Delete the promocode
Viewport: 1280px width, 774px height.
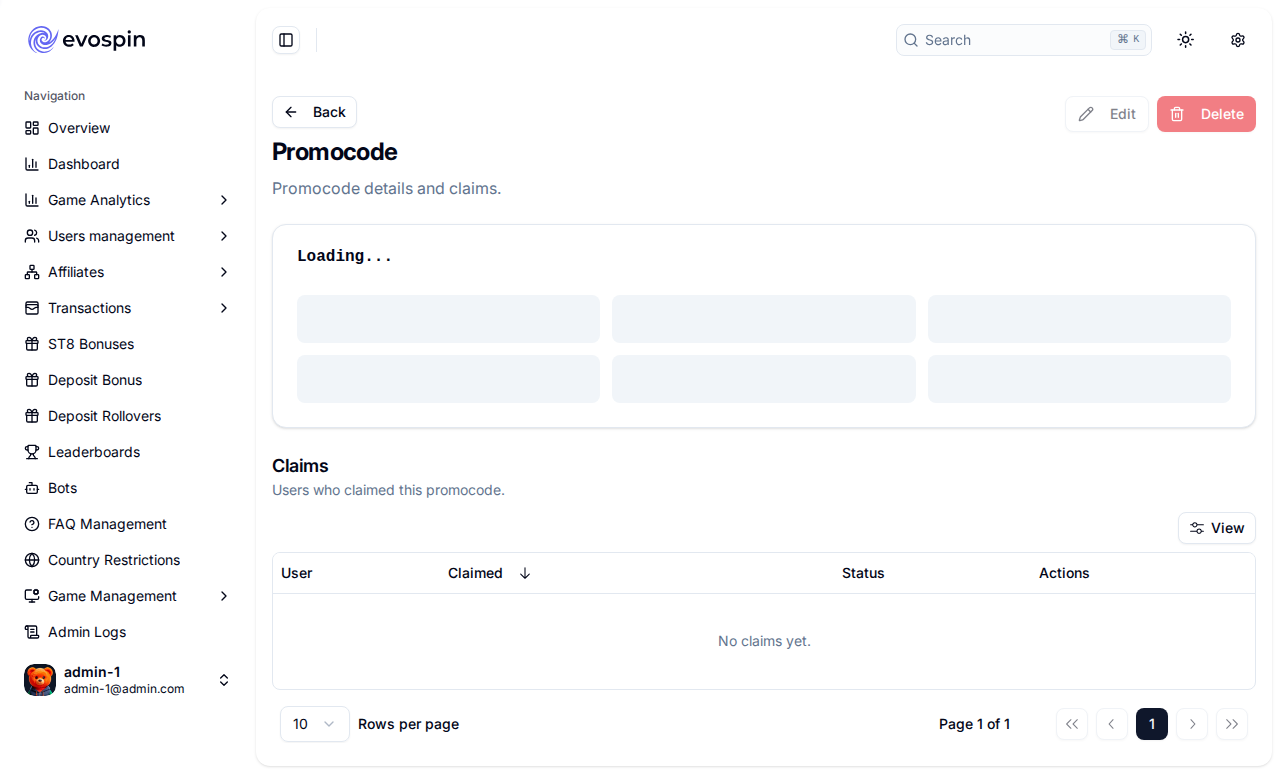tap(1206, 114)
